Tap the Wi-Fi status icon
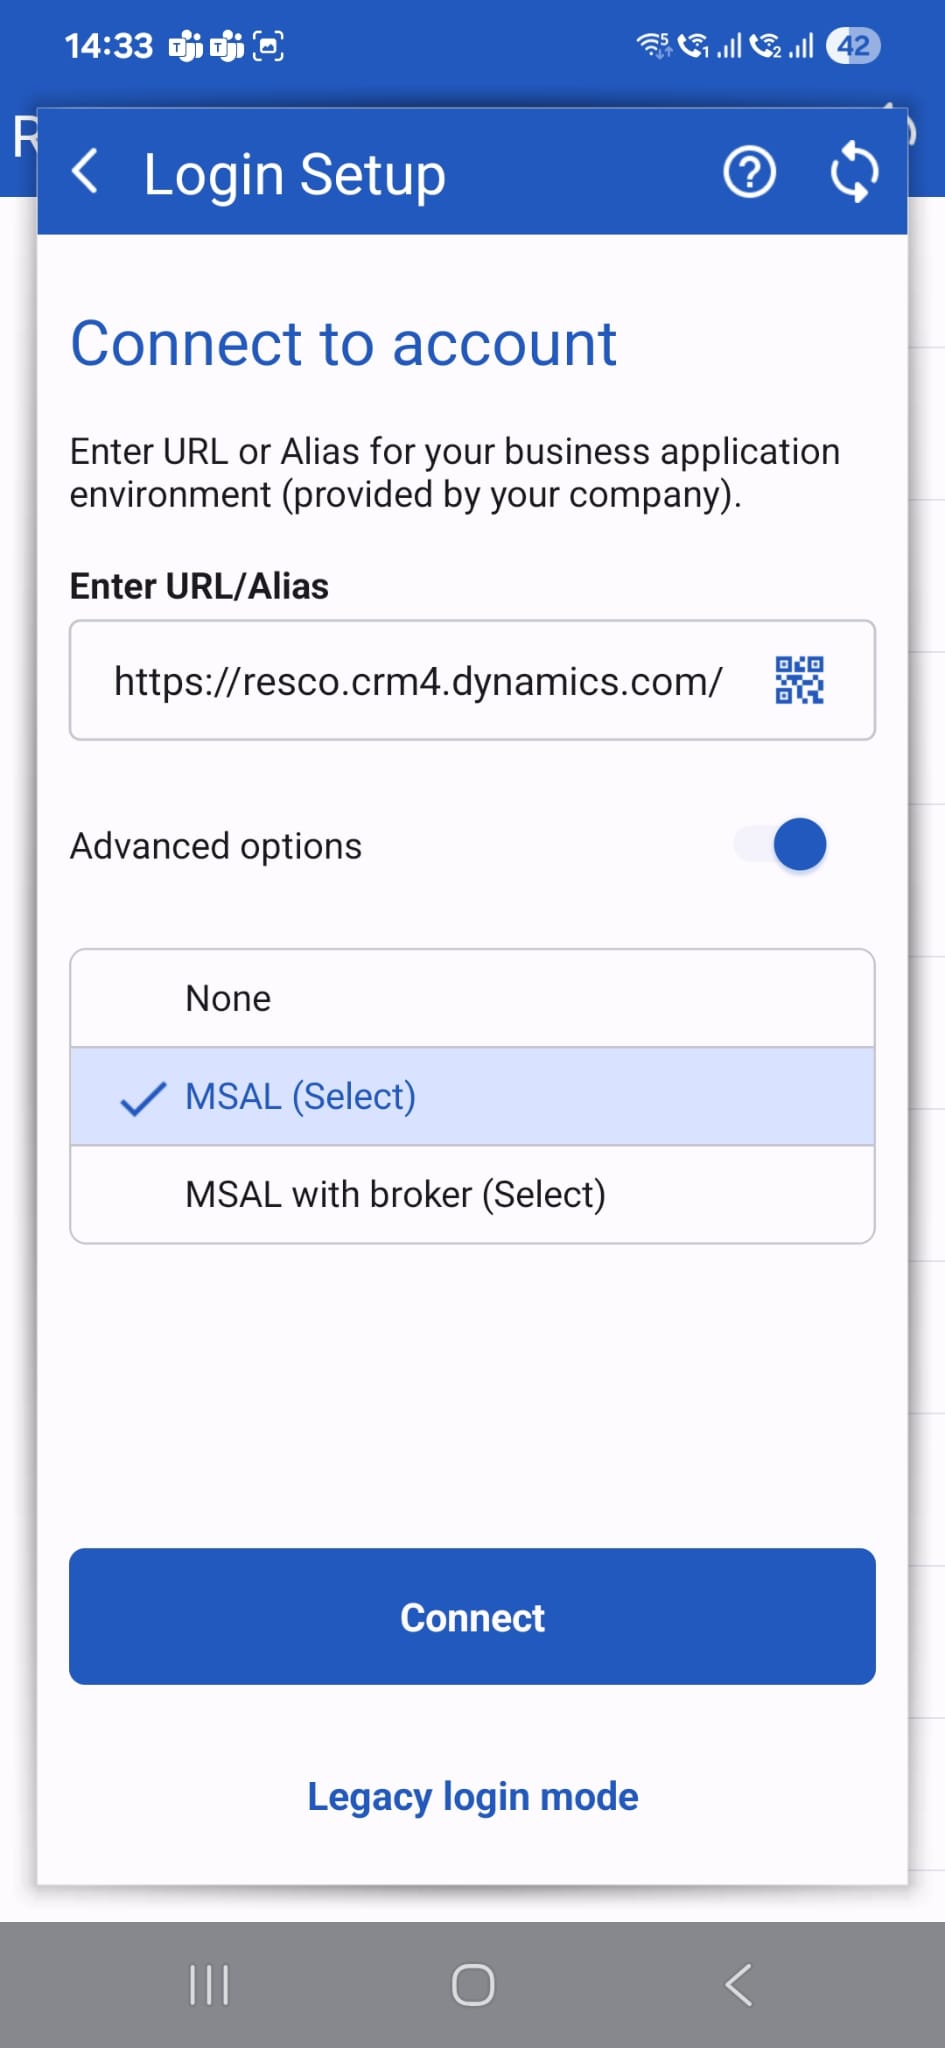The height and width of the screenshot is (2048, 945). tap(654, 46)
